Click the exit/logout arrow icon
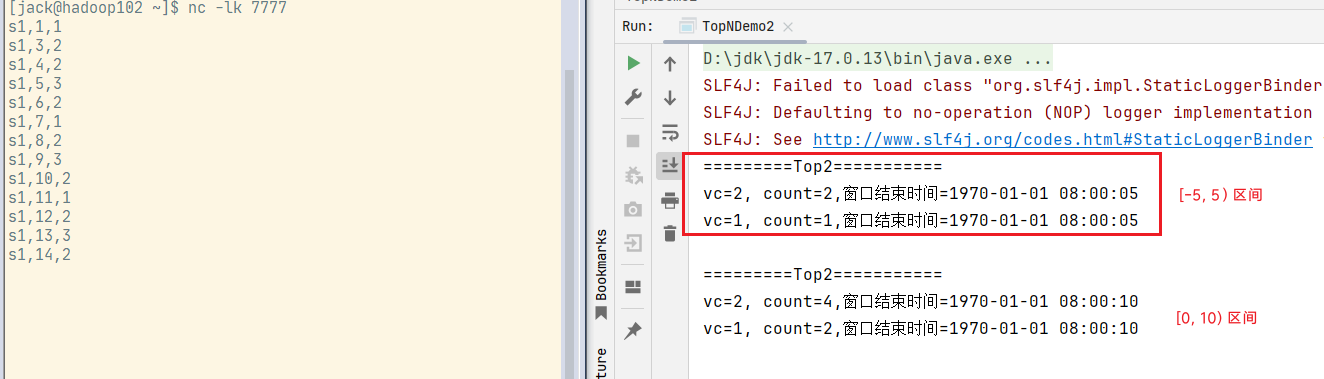Viewport: 1324px width, 379px height. tap(633, 243)
